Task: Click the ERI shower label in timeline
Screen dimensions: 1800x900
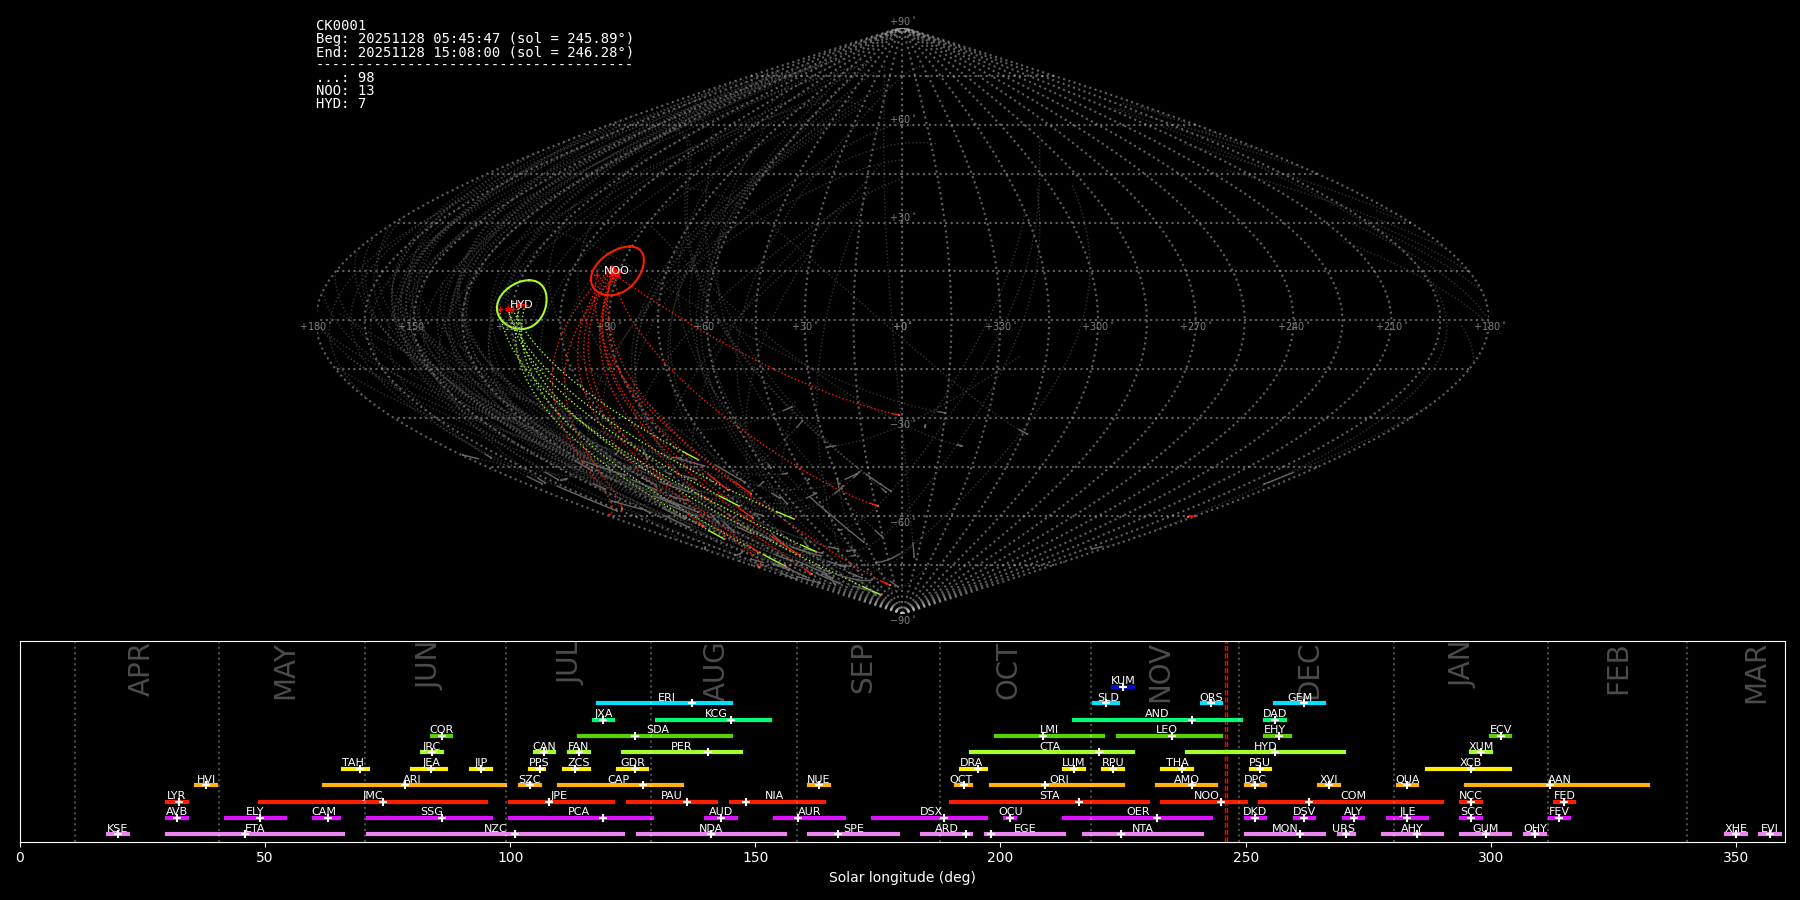Action: point(667,698)
